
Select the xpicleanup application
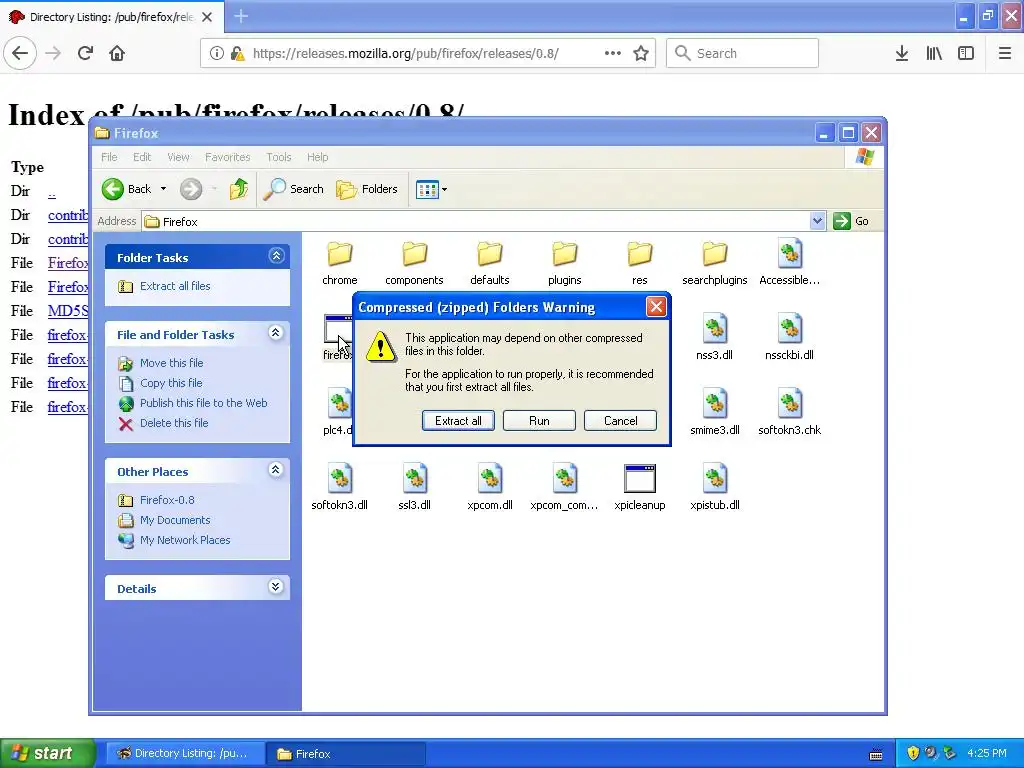[x=639, y=488]
